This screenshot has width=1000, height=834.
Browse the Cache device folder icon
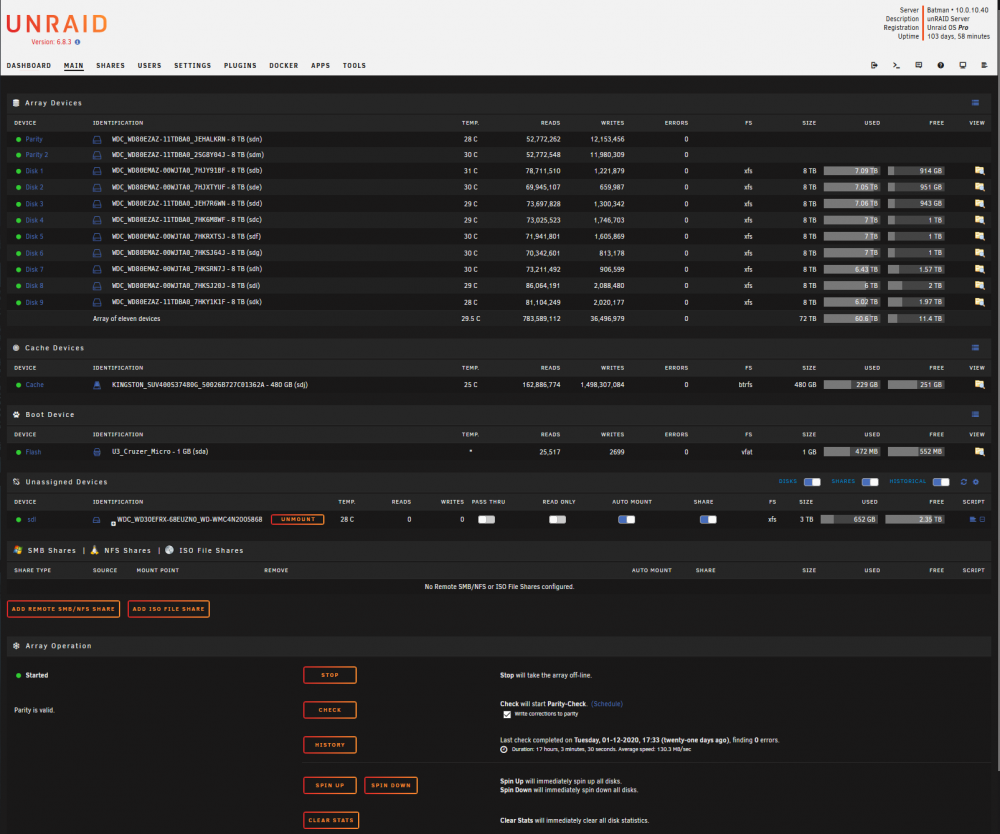[x=980, y=384]
